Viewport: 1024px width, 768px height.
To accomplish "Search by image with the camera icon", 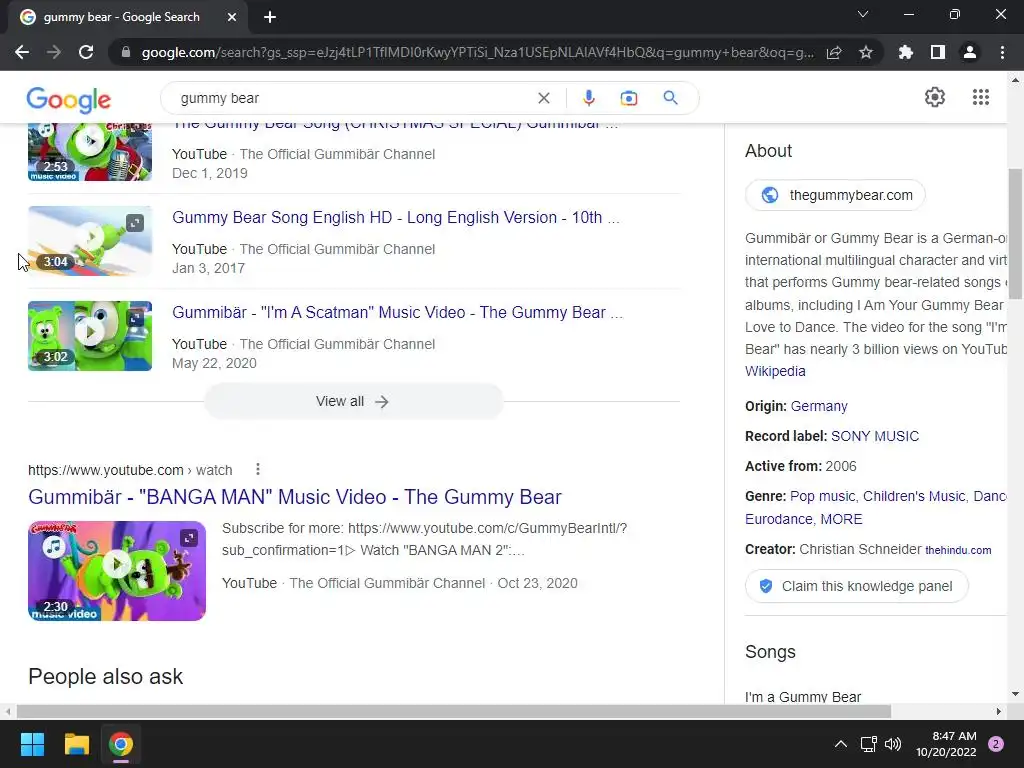I will point(629,98).
